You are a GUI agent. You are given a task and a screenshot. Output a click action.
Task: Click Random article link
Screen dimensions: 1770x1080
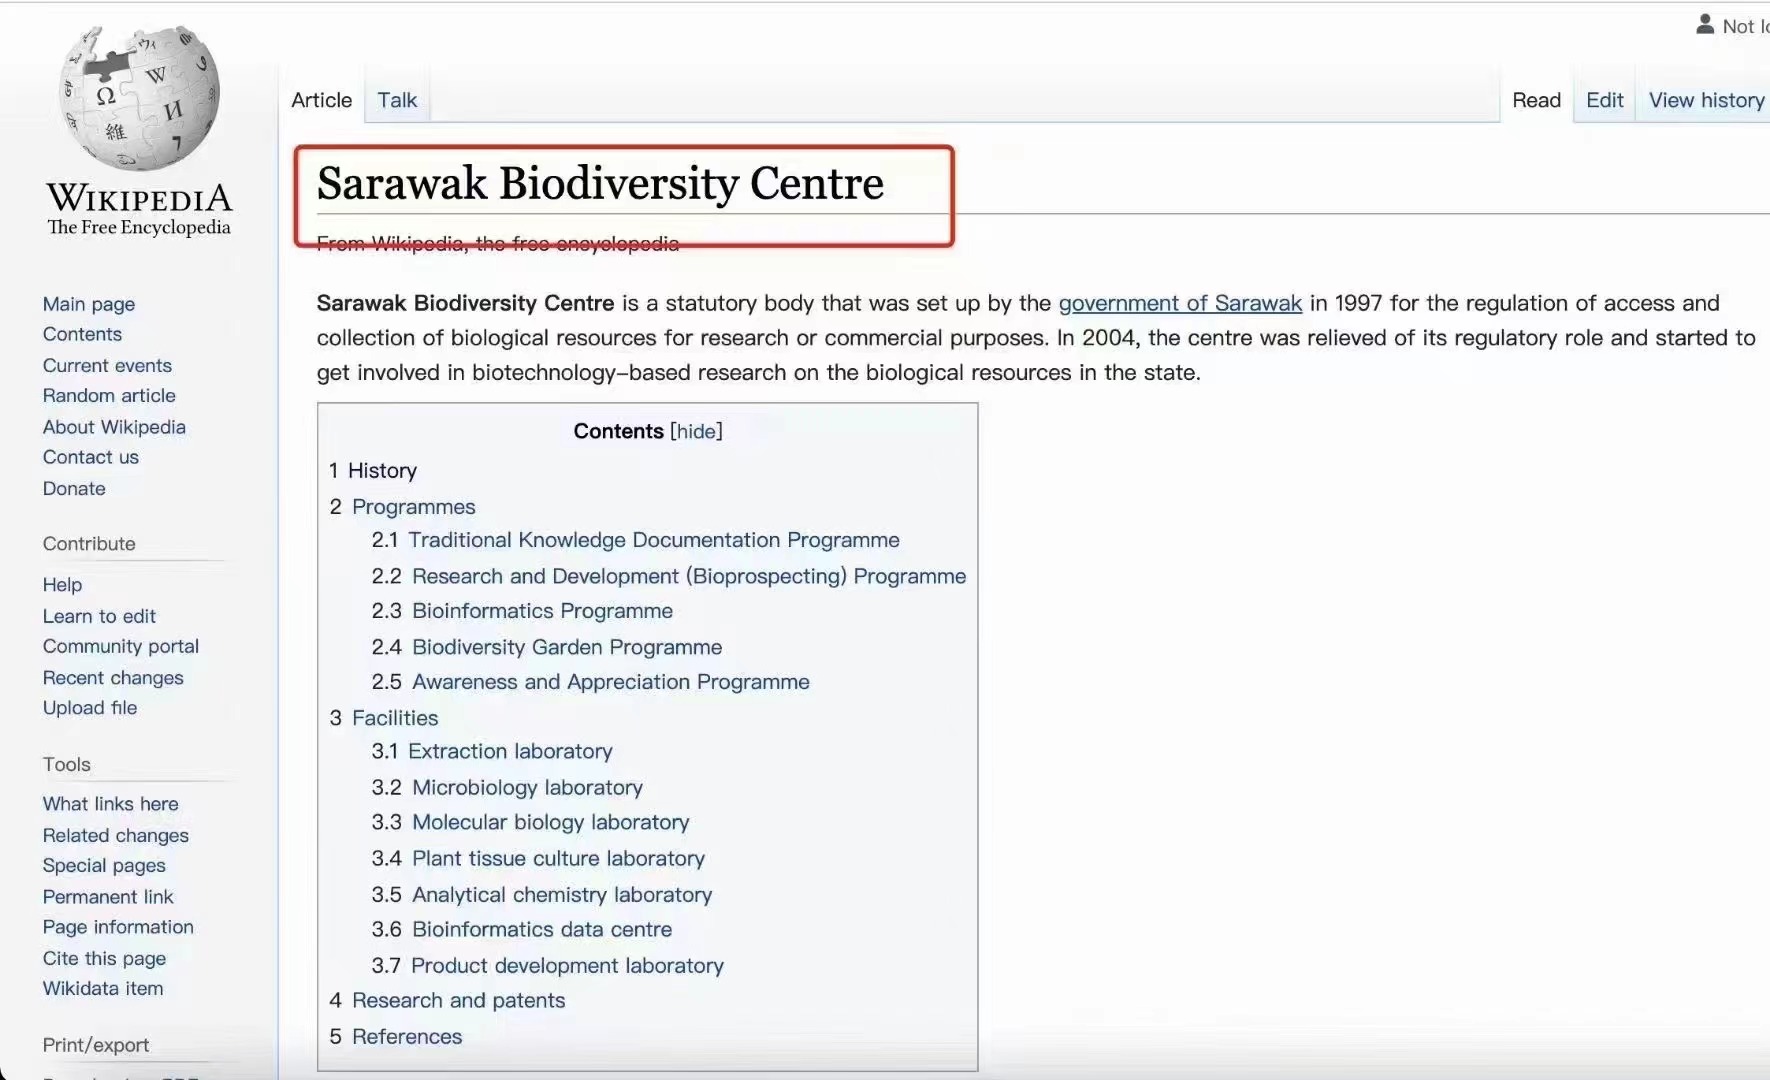(x=109, y=395)
